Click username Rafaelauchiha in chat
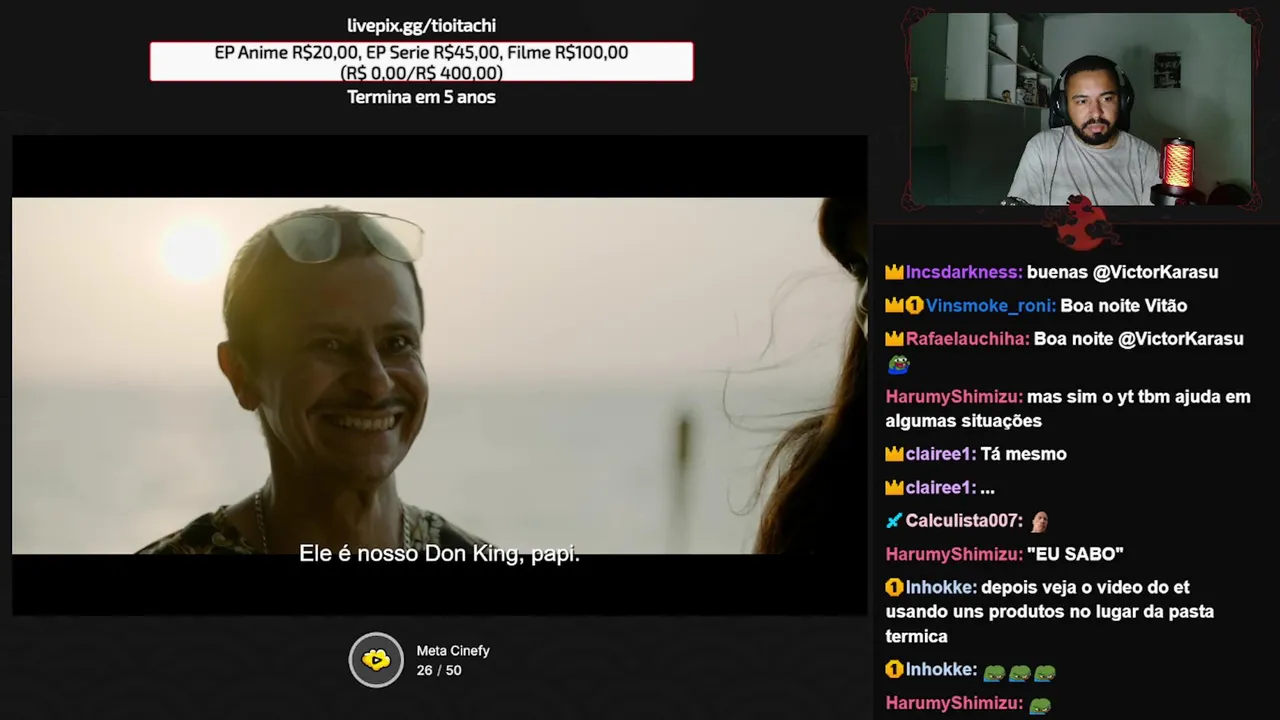Screen dimensions: 1280x720 967,339
